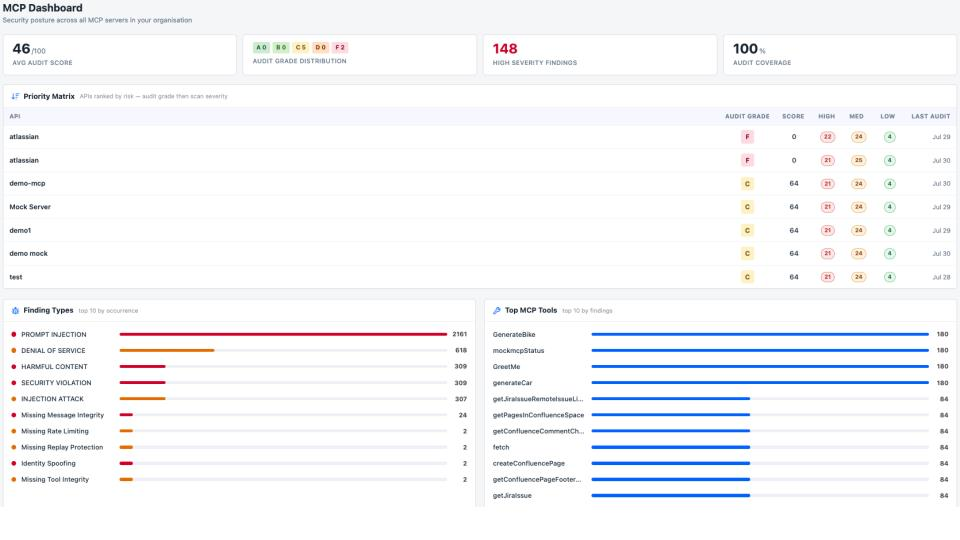
Task: Select the B 0 grade badge
Action: pos(281,47)
